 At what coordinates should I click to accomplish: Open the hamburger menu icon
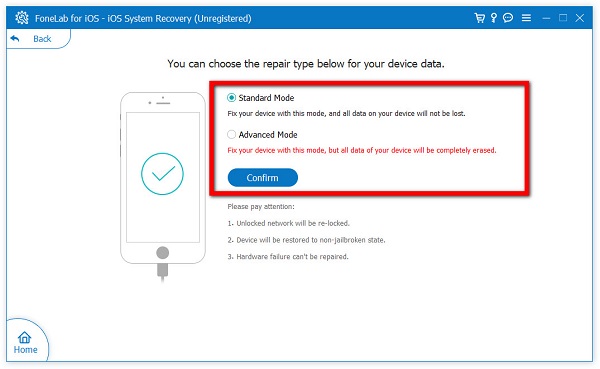pyautogui.click(x=526, y=18)
